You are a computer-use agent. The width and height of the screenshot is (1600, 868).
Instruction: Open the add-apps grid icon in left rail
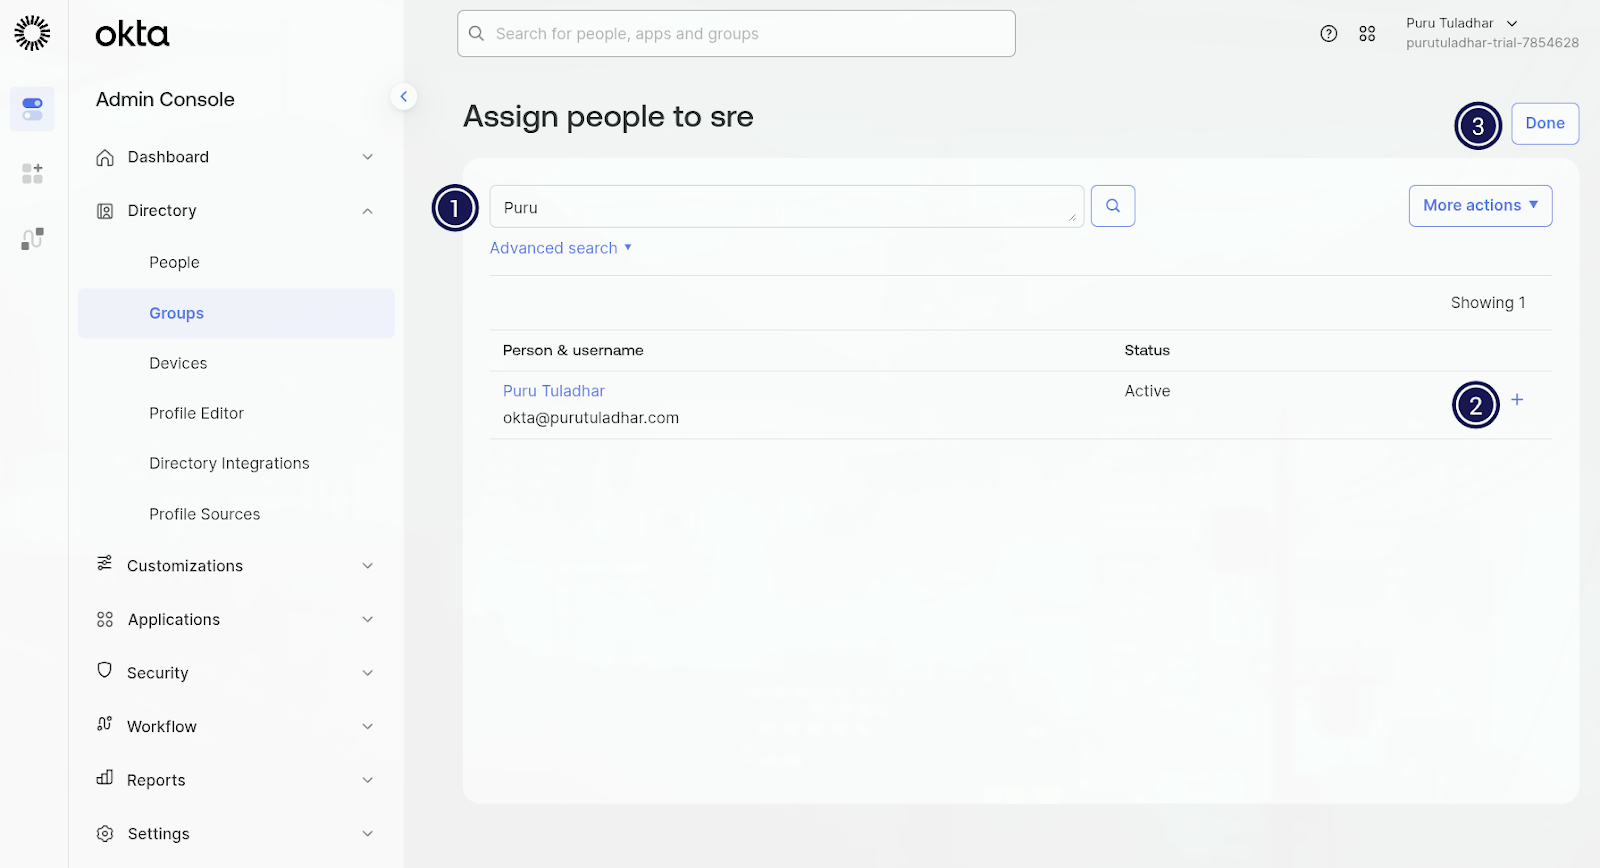pos(32,174)
